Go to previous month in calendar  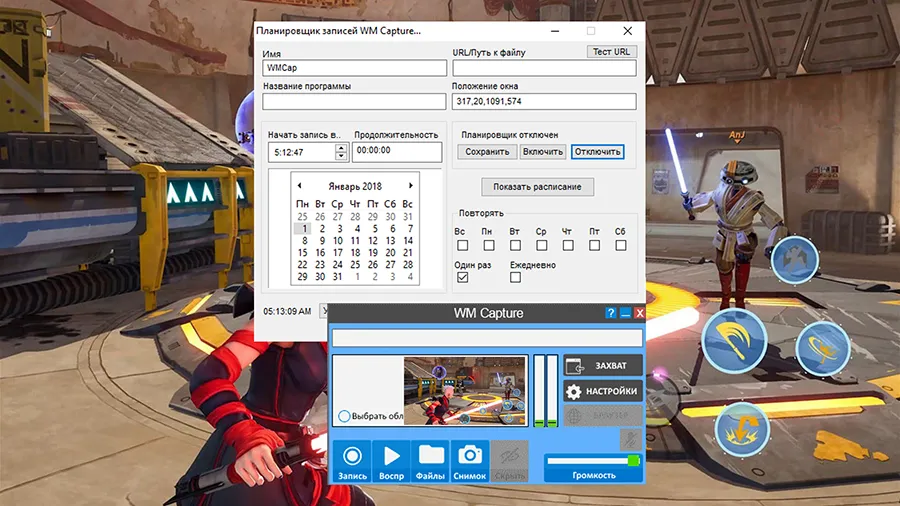coord(299,186)
